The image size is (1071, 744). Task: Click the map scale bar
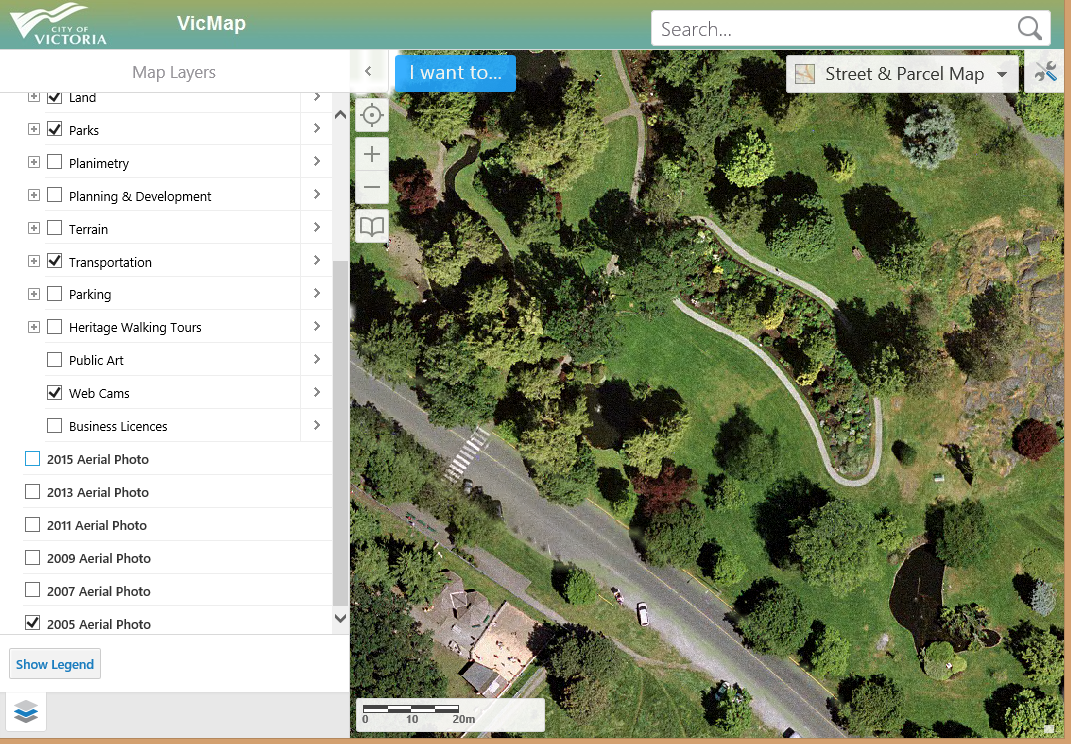[450, 715]
